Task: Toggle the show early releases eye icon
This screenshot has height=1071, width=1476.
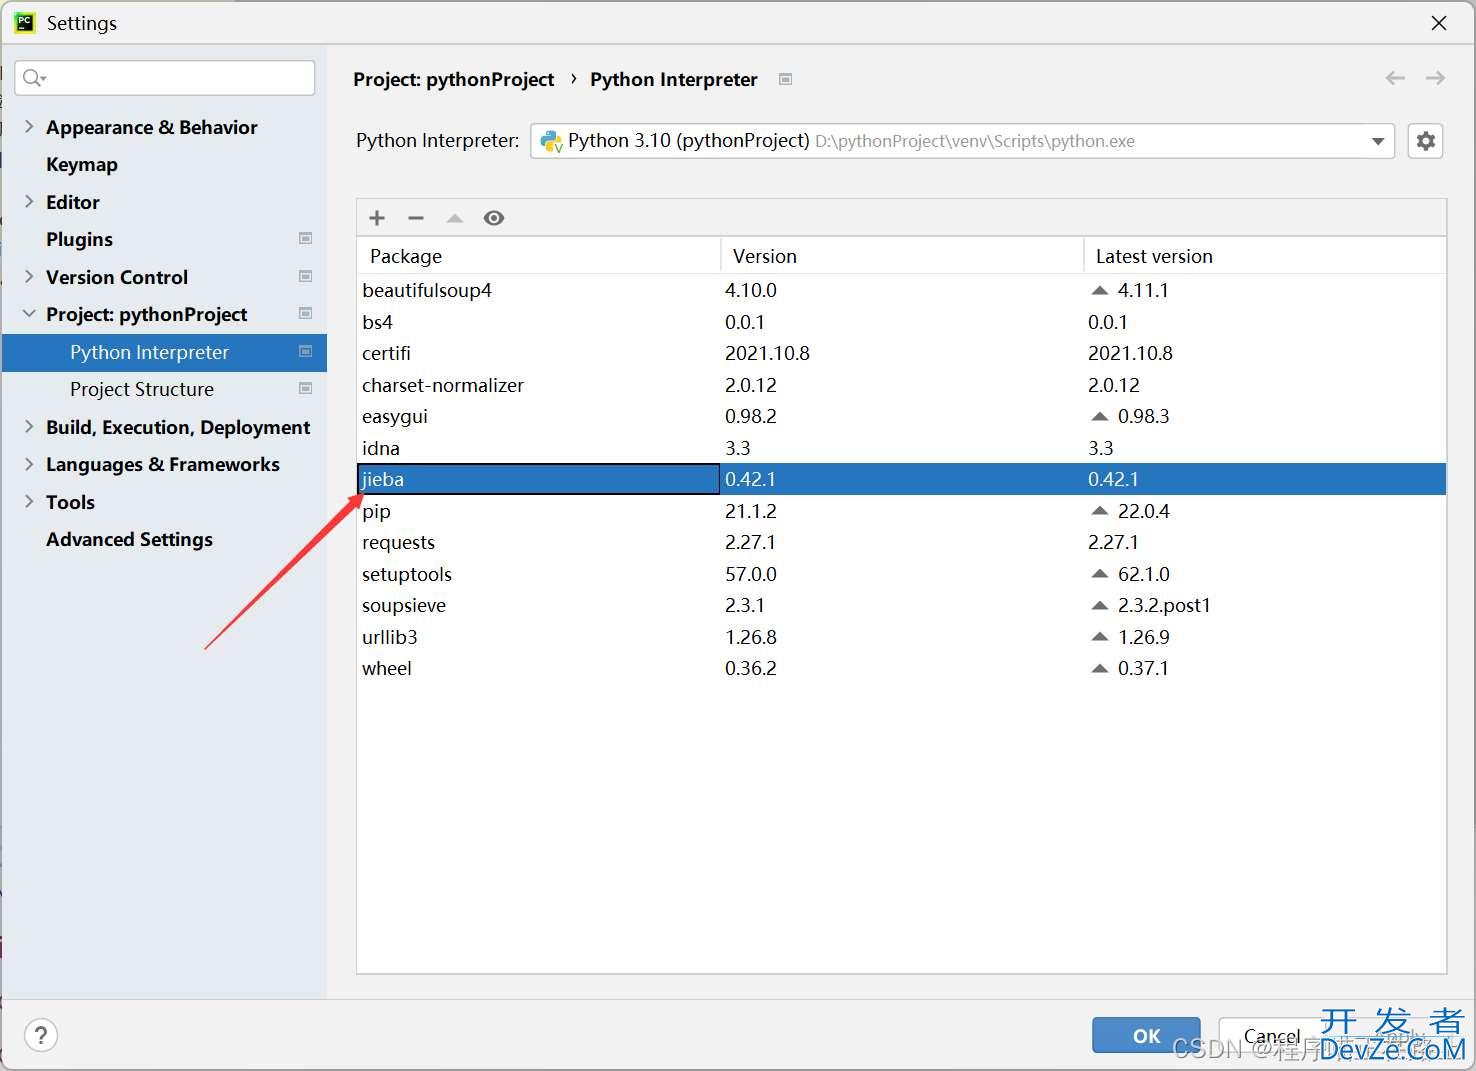Action: point(494,218)
